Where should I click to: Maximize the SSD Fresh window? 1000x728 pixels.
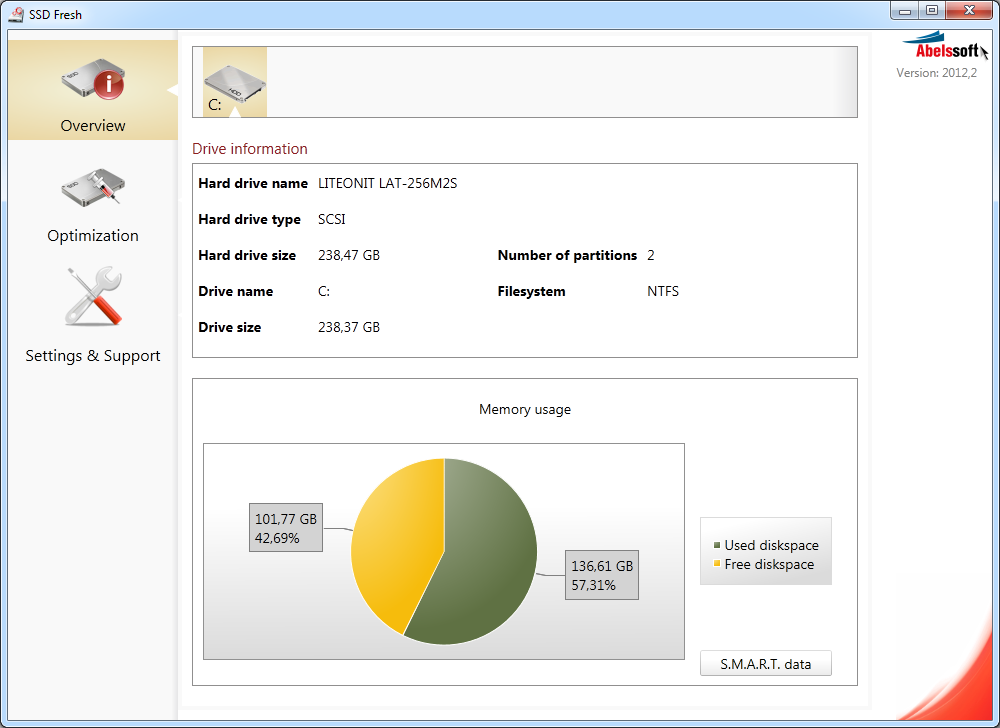pos(931,10)
